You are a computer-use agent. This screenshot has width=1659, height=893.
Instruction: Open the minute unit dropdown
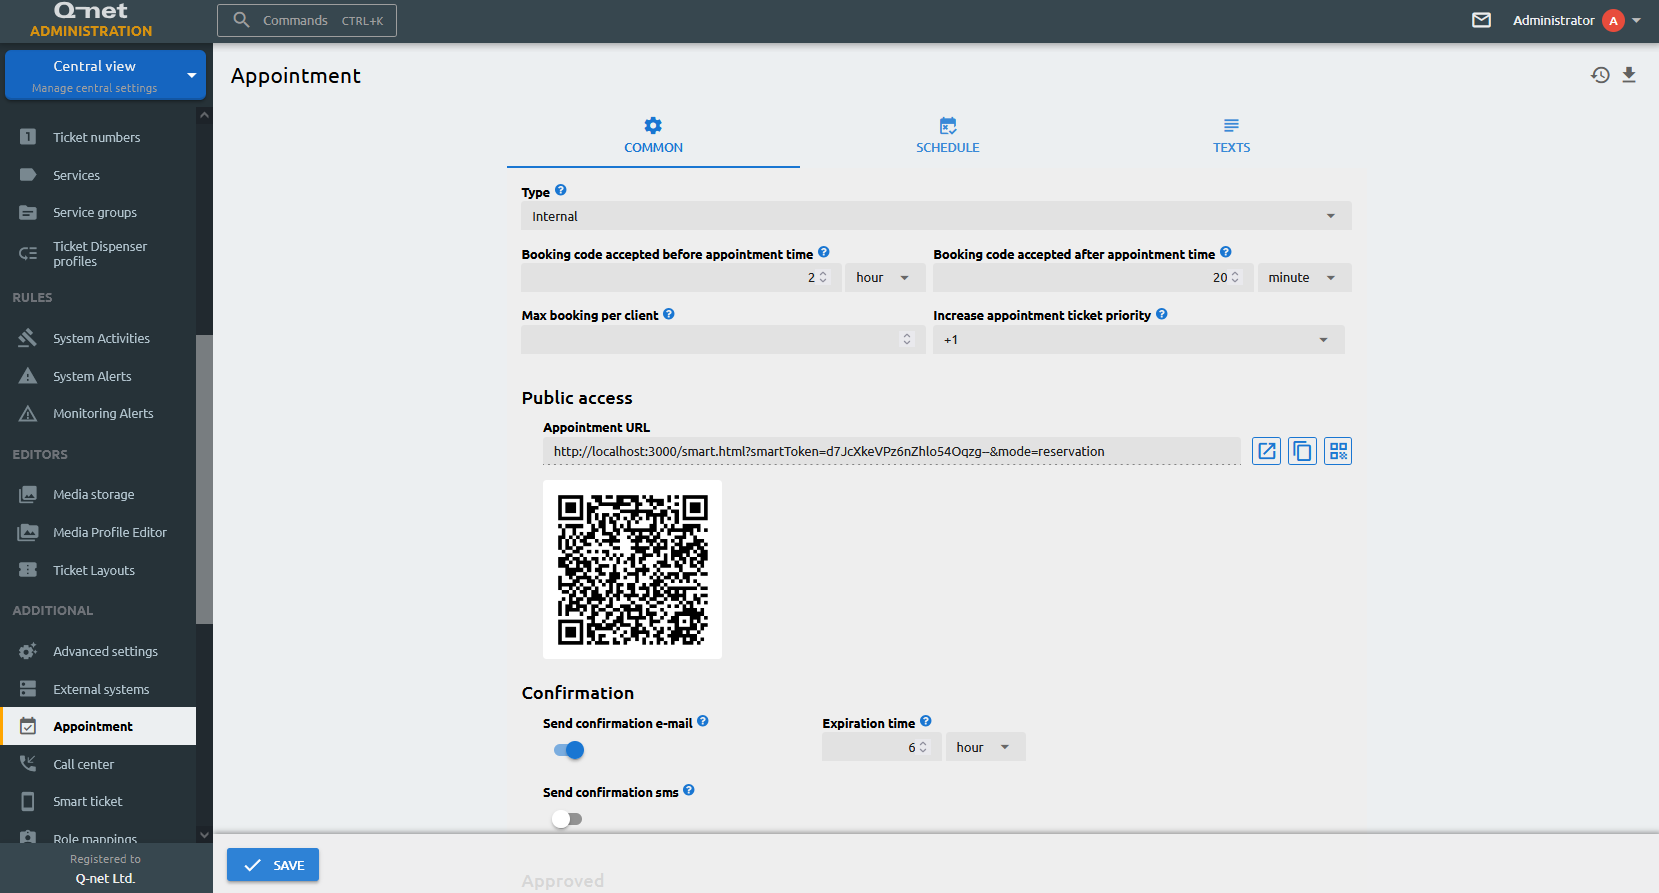[x=1304, y=278]
